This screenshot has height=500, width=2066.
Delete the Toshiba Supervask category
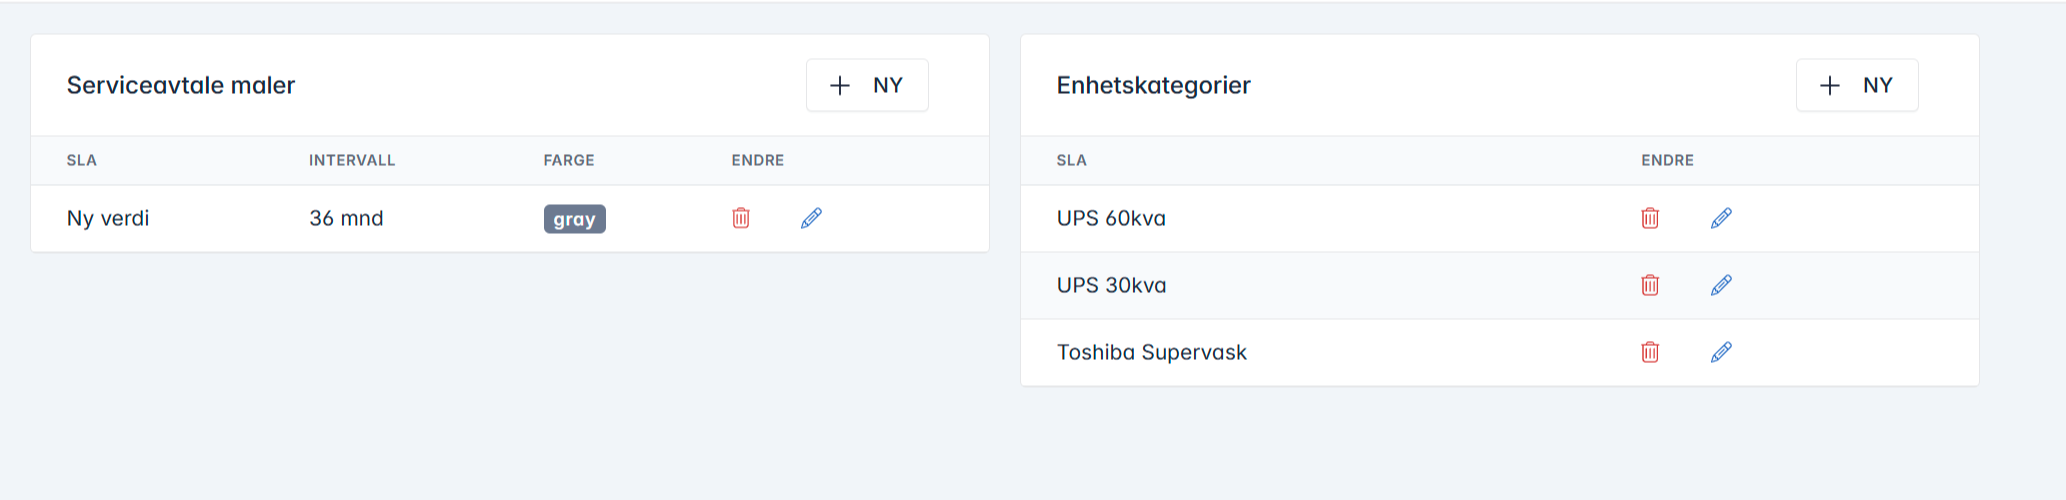(x=1650, y=352)
